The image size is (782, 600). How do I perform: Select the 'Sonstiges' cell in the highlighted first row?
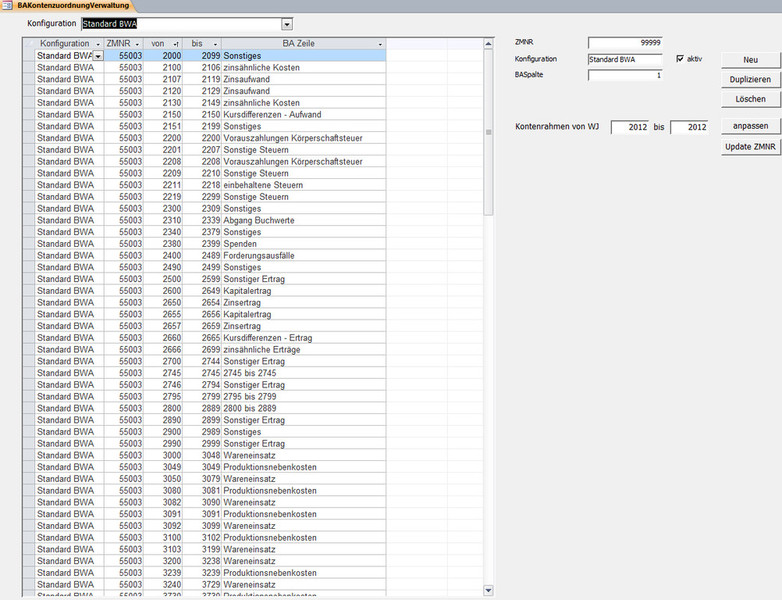tap(304, 56)
